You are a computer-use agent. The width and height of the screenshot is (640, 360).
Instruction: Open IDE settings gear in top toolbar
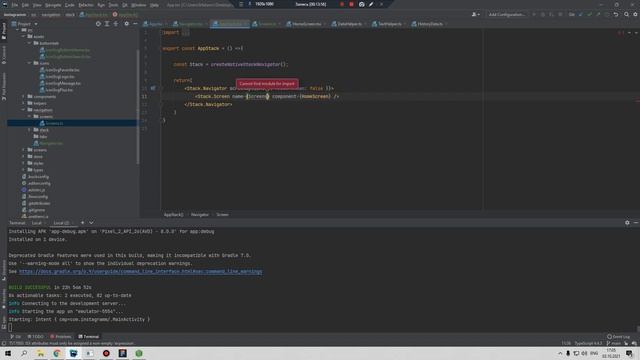tap(635, 14)
